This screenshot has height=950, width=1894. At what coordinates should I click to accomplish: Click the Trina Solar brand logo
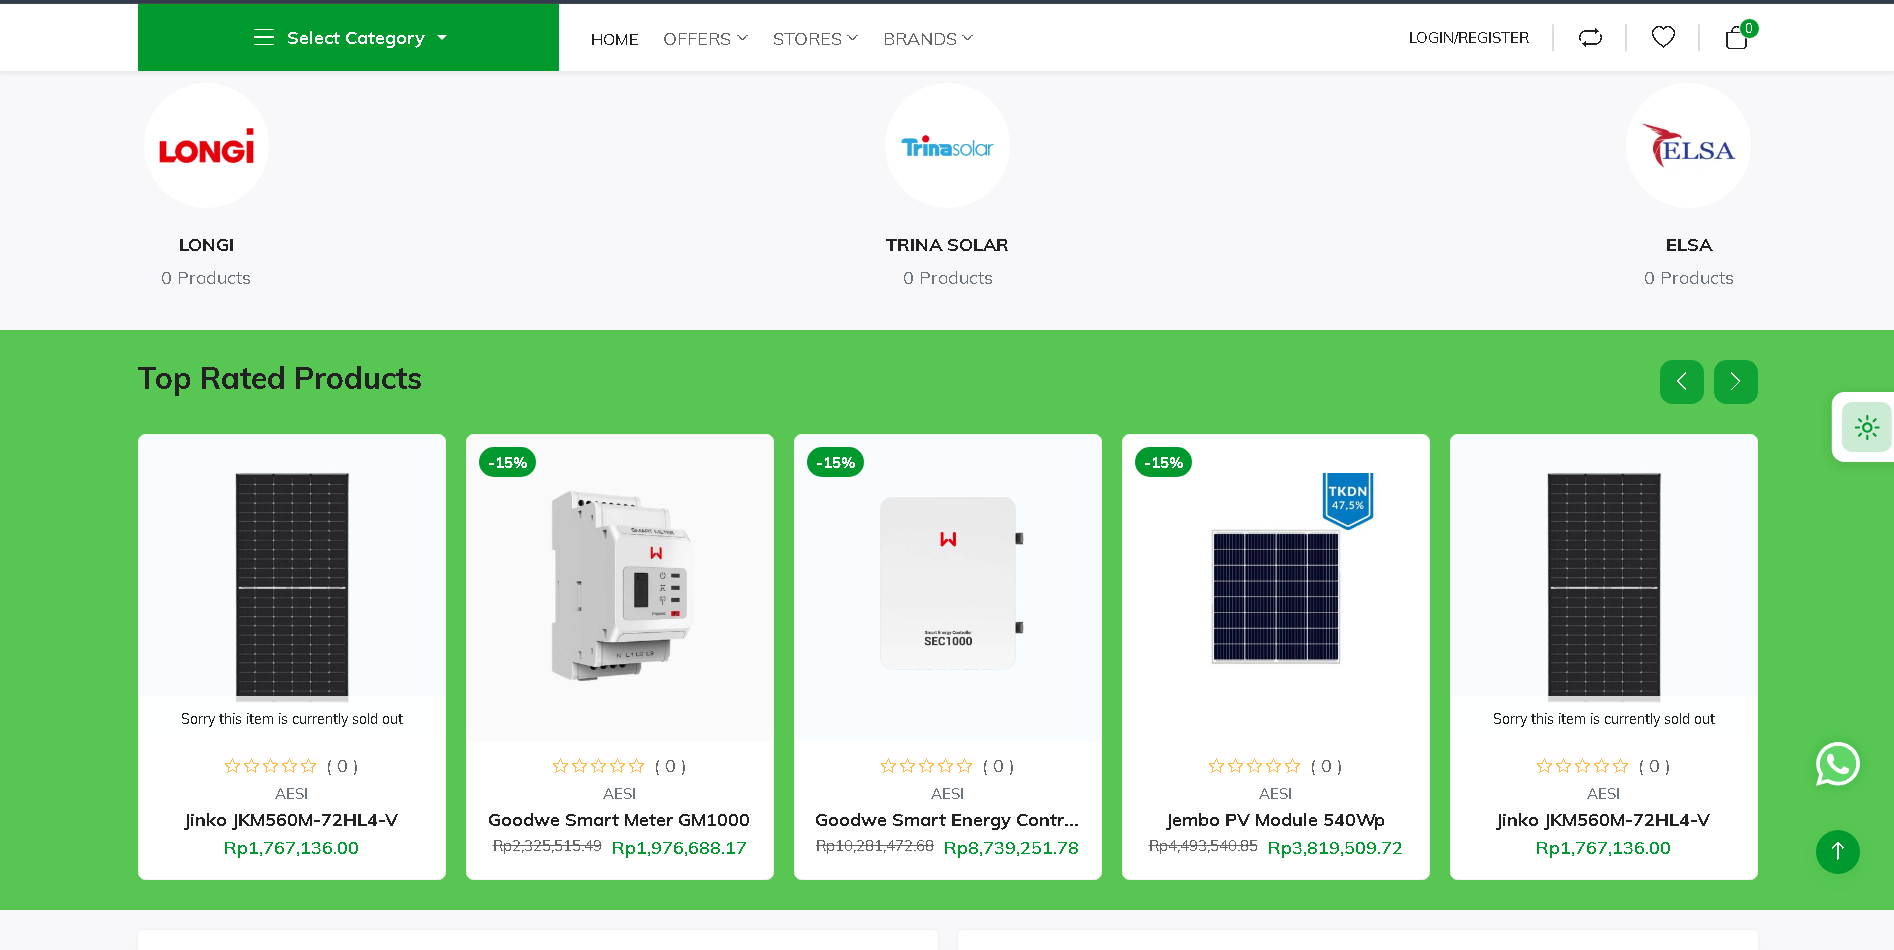[947, 147]
